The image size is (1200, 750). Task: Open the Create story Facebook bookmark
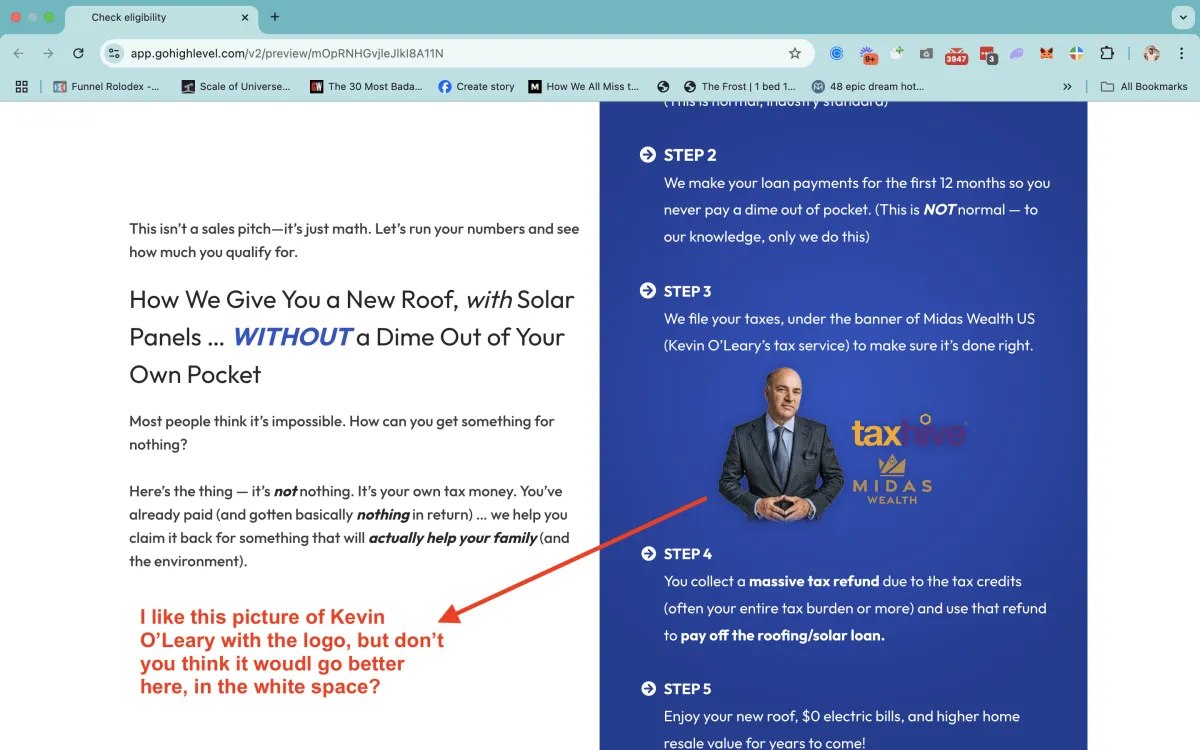476,86
